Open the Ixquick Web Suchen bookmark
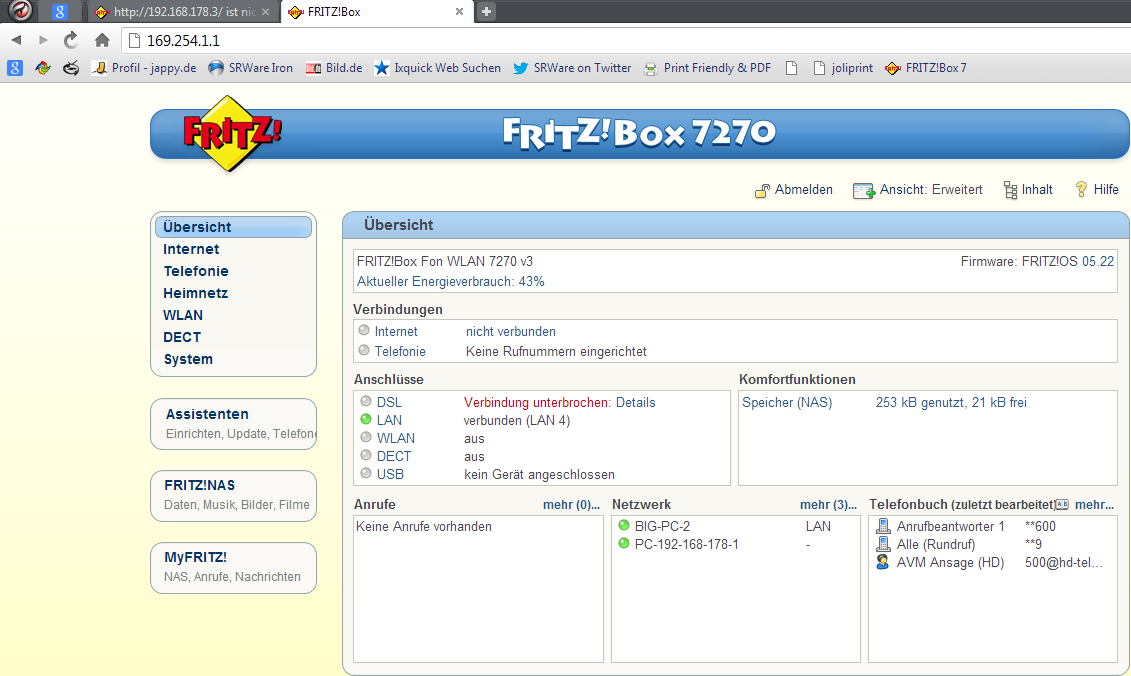The height and width of the screenshot is (676, 1131). pyautogui.click(x=437, y=68)
